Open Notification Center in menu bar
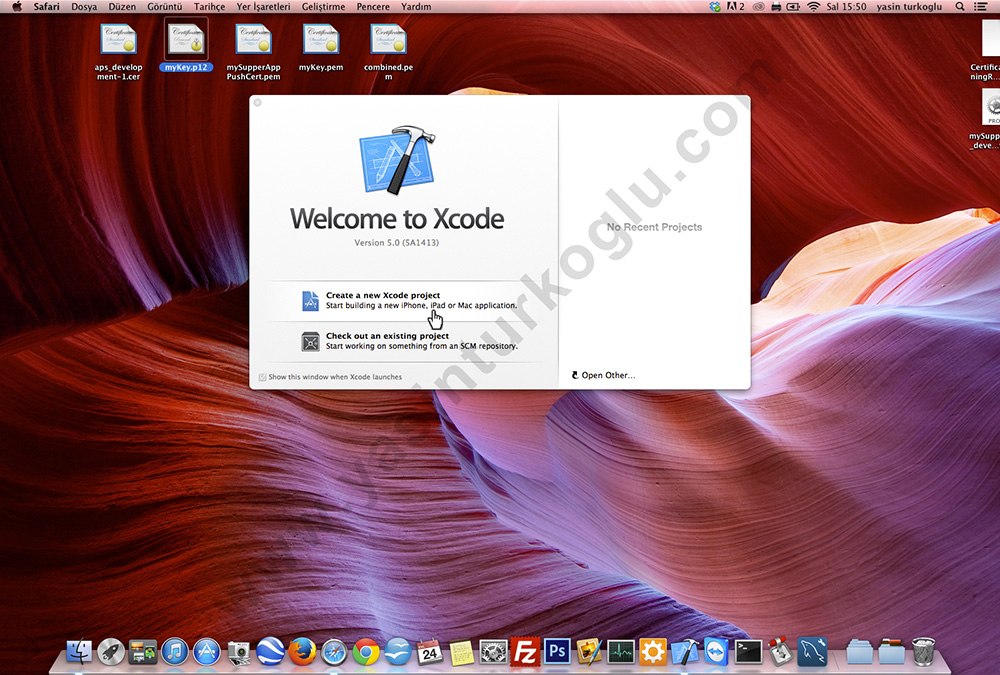The height and width of the screenshot is (675, 1000). (x=981, y=6)
